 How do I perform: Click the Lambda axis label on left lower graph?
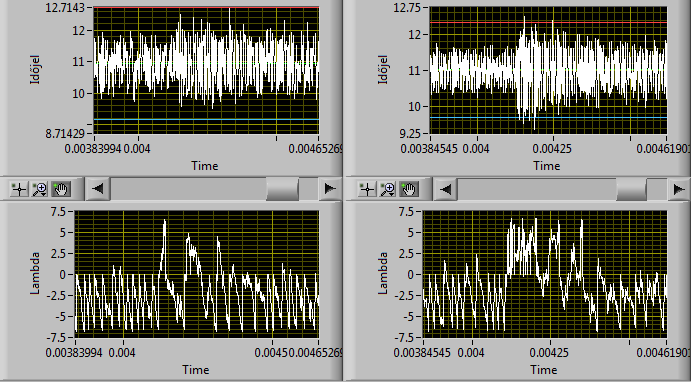[35, 273]
